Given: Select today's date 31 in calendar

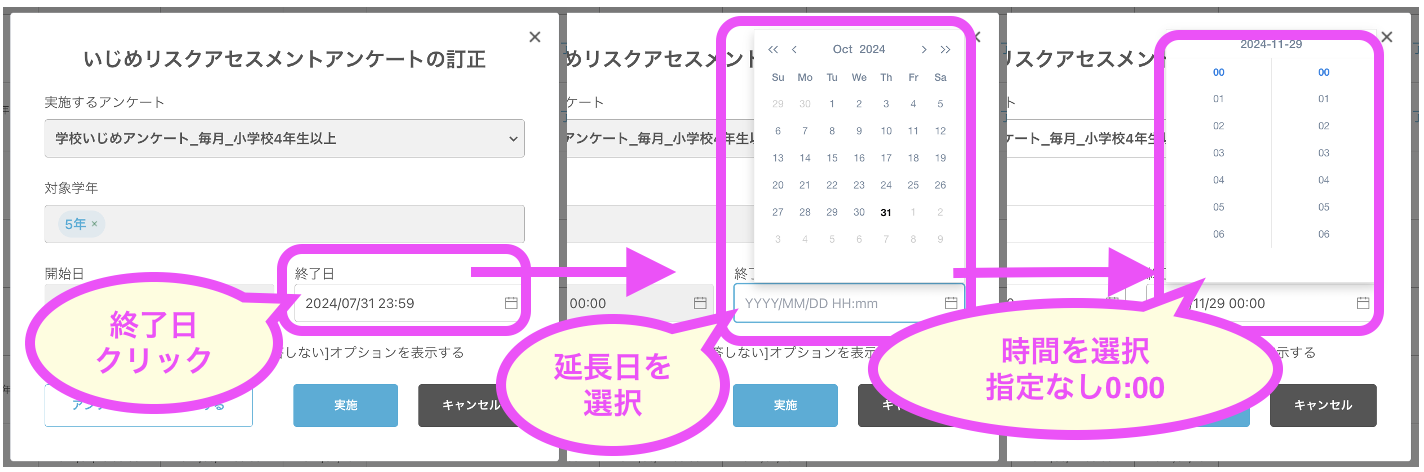Looking at the screenshot, I should click(886, 212).
